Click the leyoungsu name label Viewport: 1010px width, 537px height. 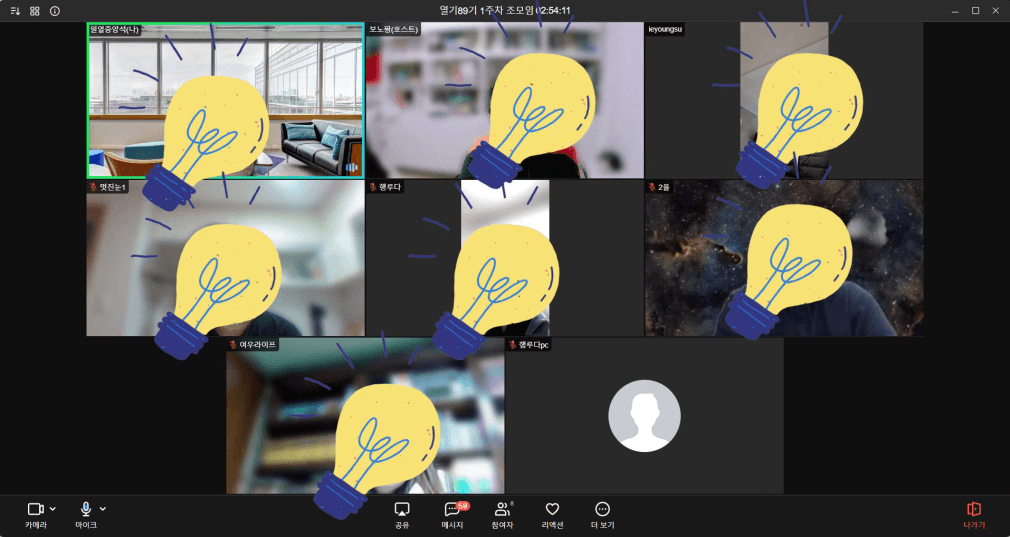[x=665, y=30]
